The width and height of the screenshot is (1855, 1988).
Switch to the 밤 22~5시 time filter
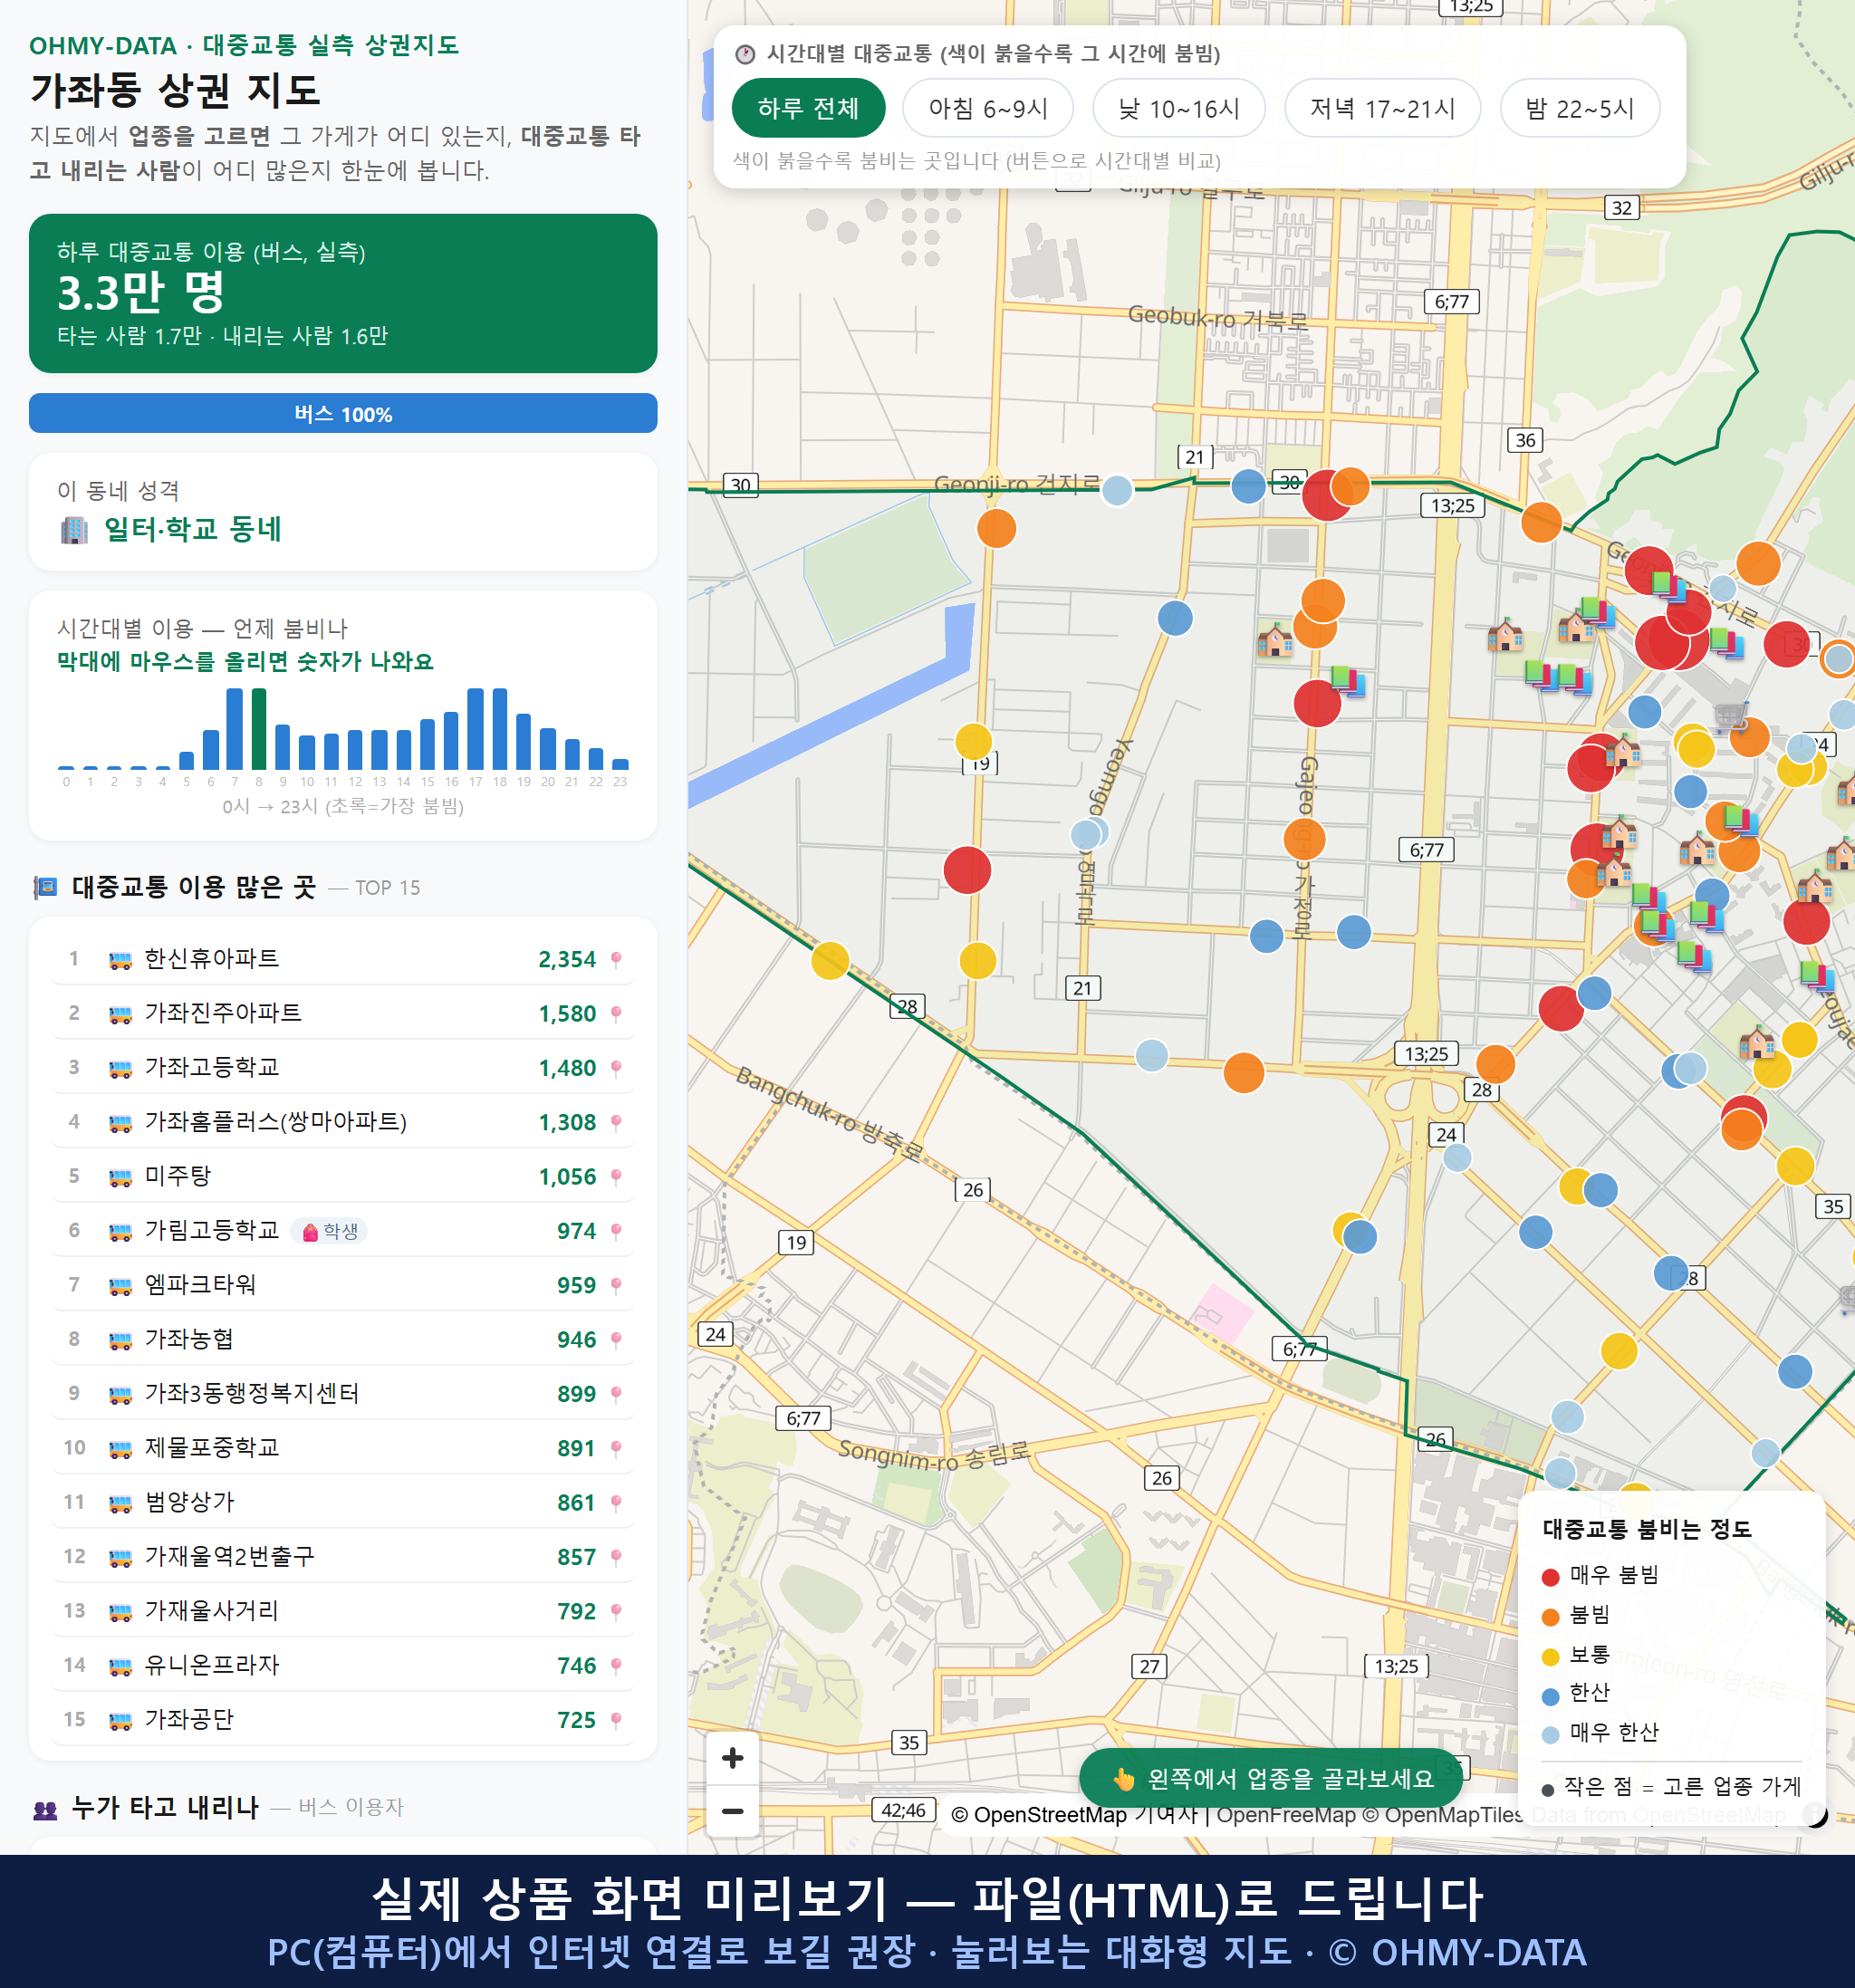point(1580,108)
